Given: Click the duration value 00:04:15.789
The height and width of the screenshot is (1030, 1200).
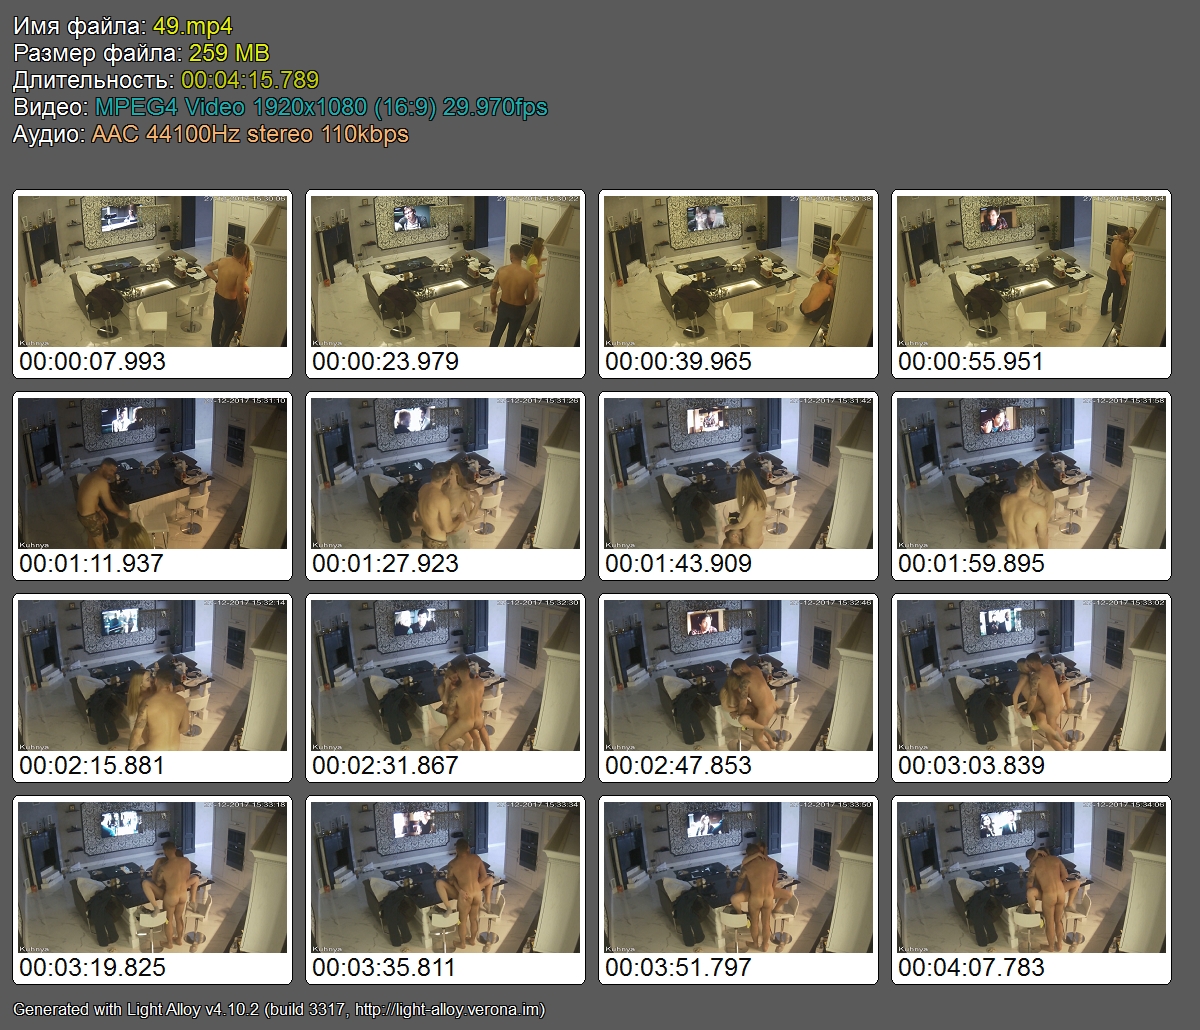Looking at the screenshot, I should pos(250,80).
